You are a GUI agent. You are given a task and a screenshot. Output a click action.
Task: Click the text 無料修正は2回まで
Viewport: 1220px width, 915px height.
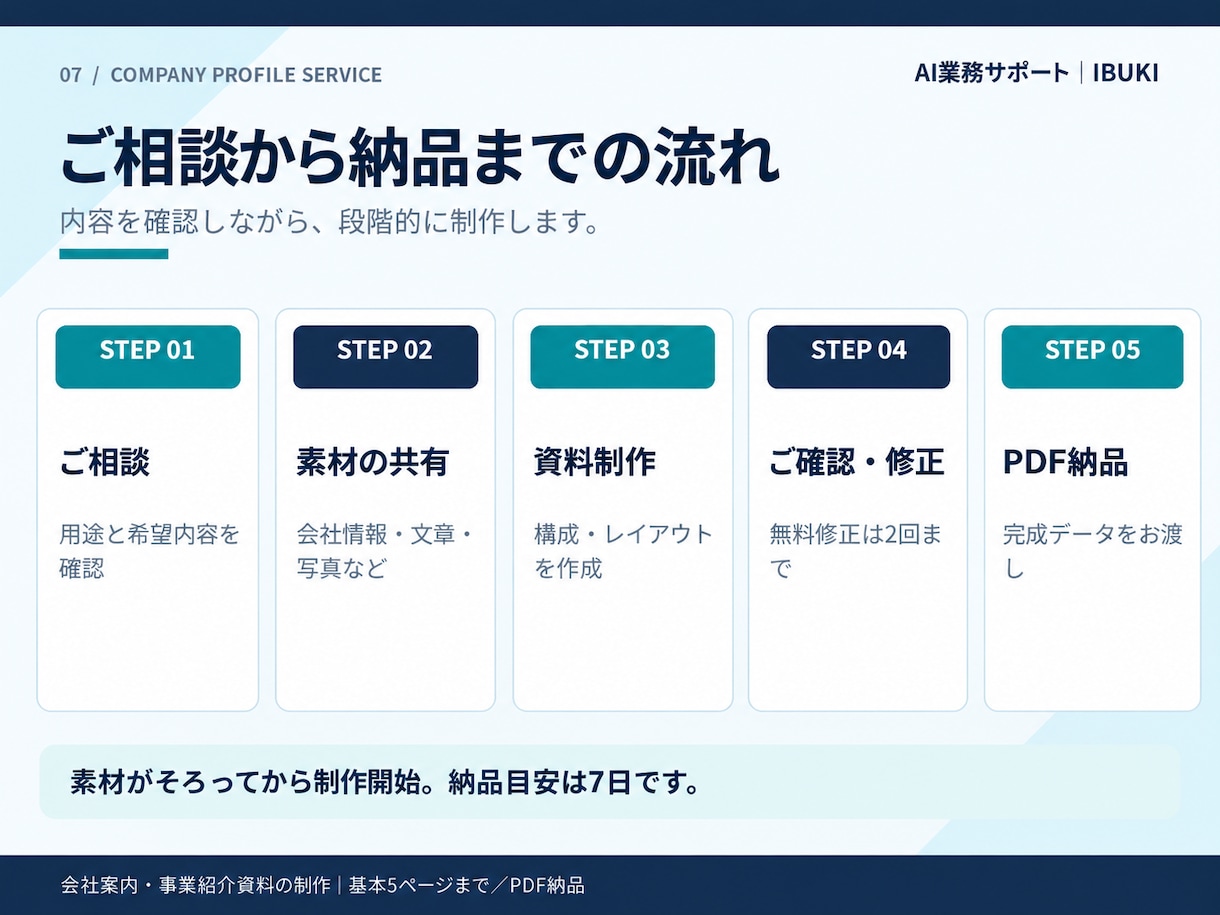coord(856,551)
